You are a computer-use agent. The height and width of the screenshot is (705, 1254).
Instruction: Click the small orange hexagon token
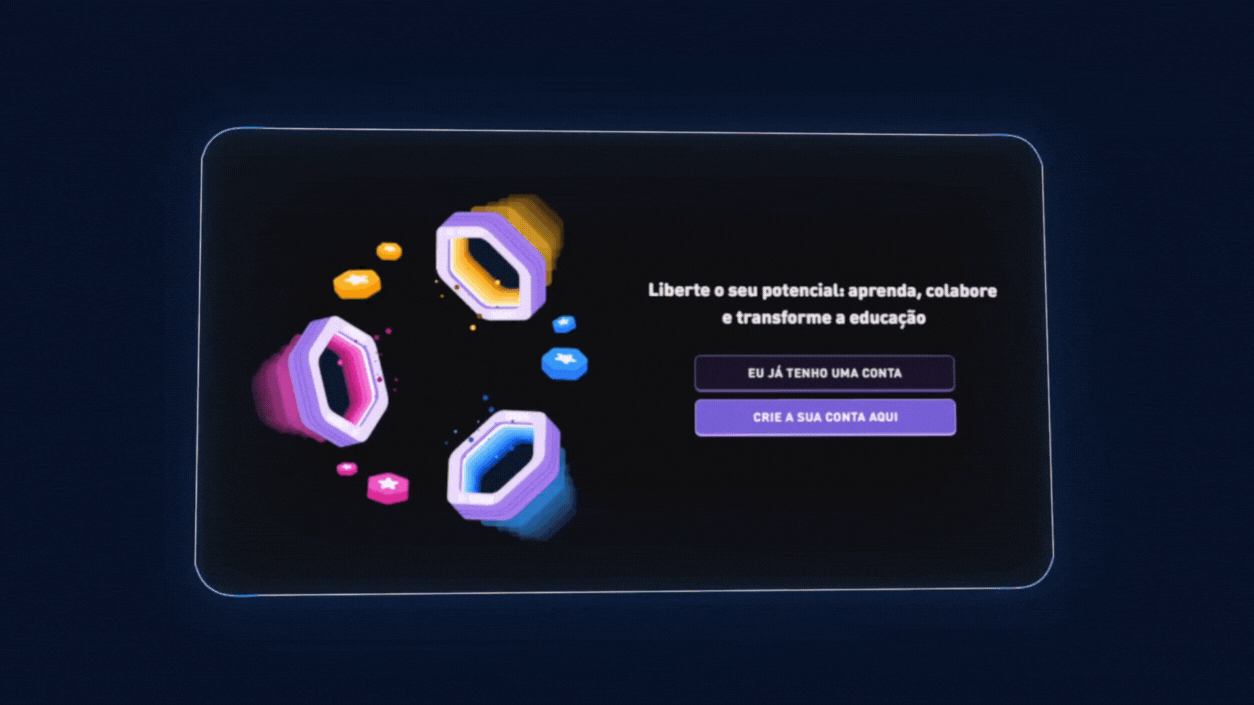pos(389,251)
